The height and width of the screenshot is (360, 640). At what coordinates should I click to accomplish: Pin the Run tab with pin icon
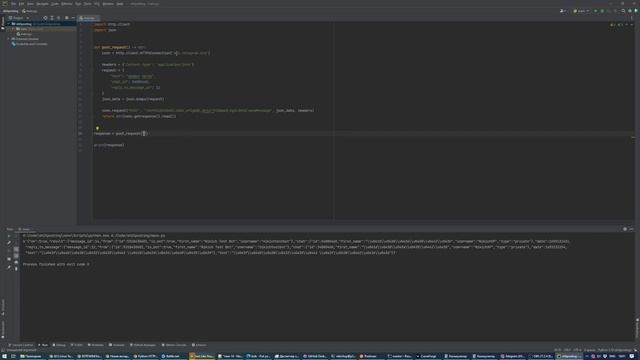tap(9, 267)
